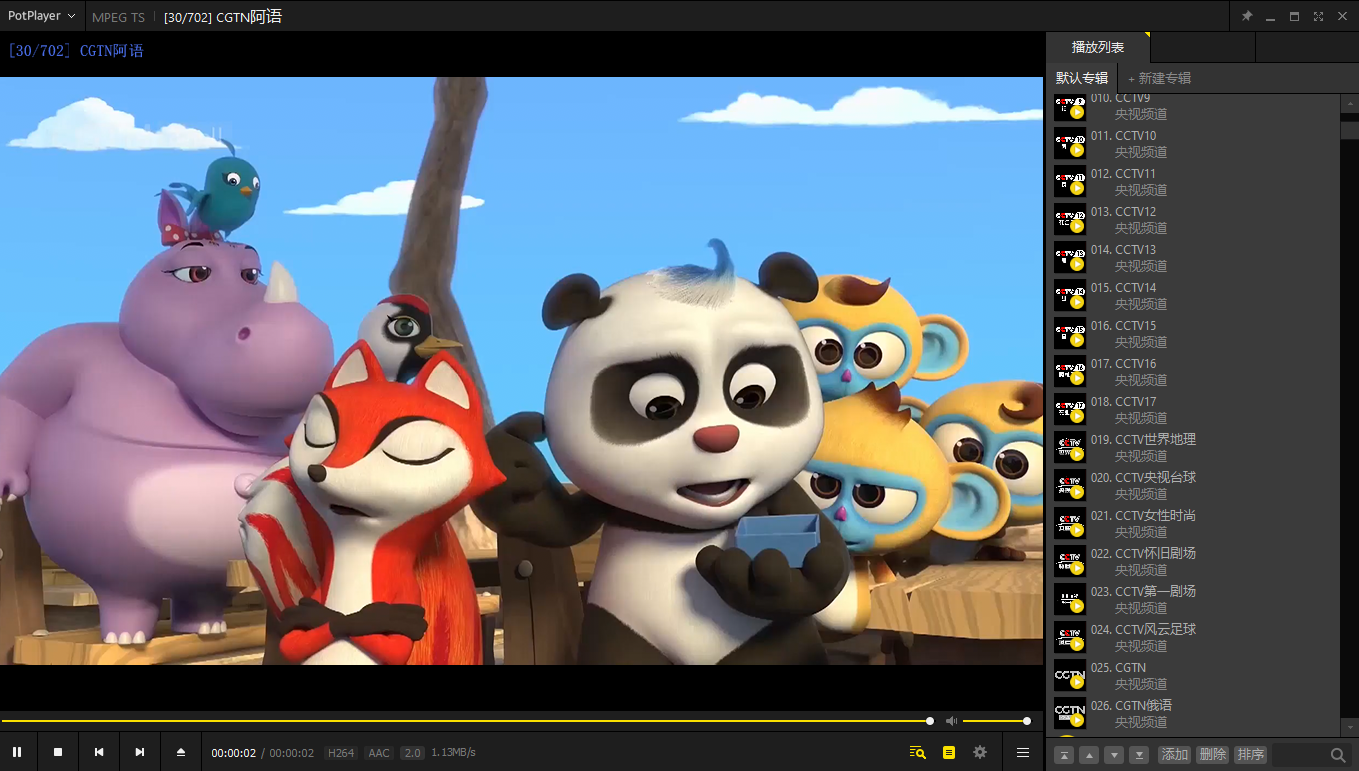Create a new album with 新建专辑
This screenshot has height=771, width=1359.
click(1159, 78)
